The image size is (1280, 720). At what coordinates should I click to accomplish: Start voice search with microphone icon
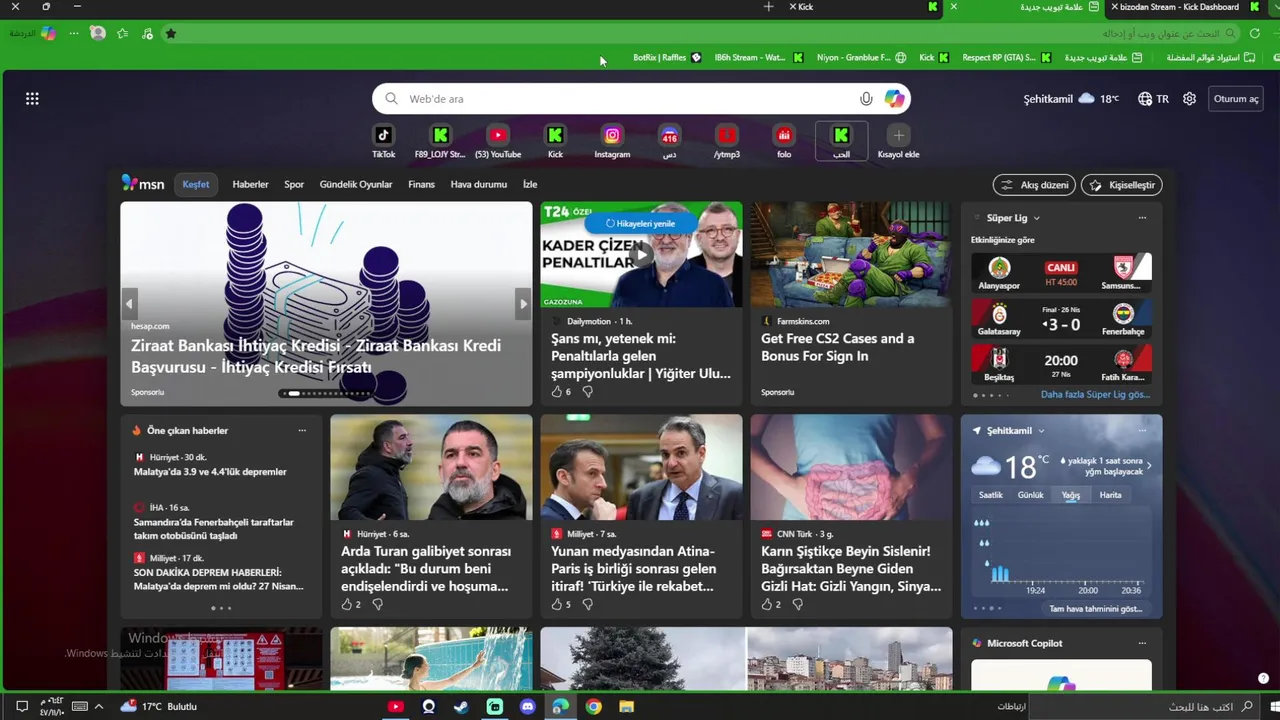click(866, 99)
